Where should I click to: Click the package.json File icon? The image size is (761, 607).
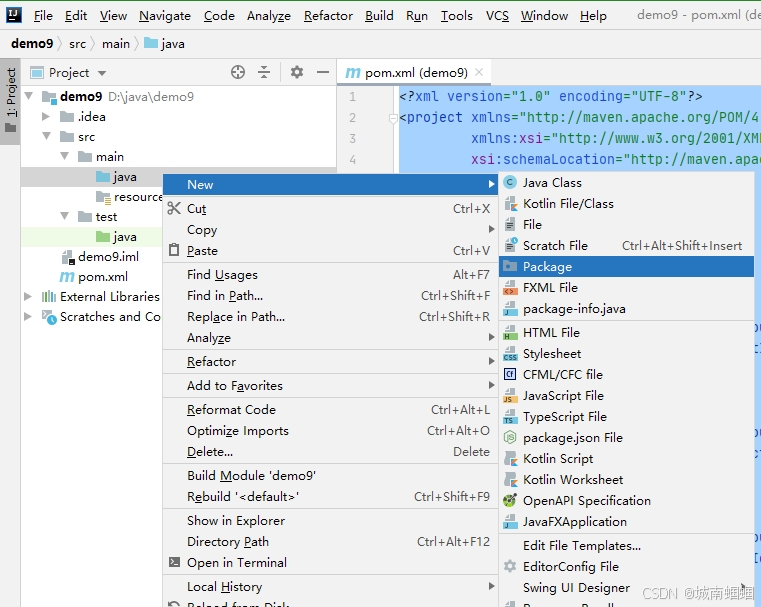tap(510, 438)
